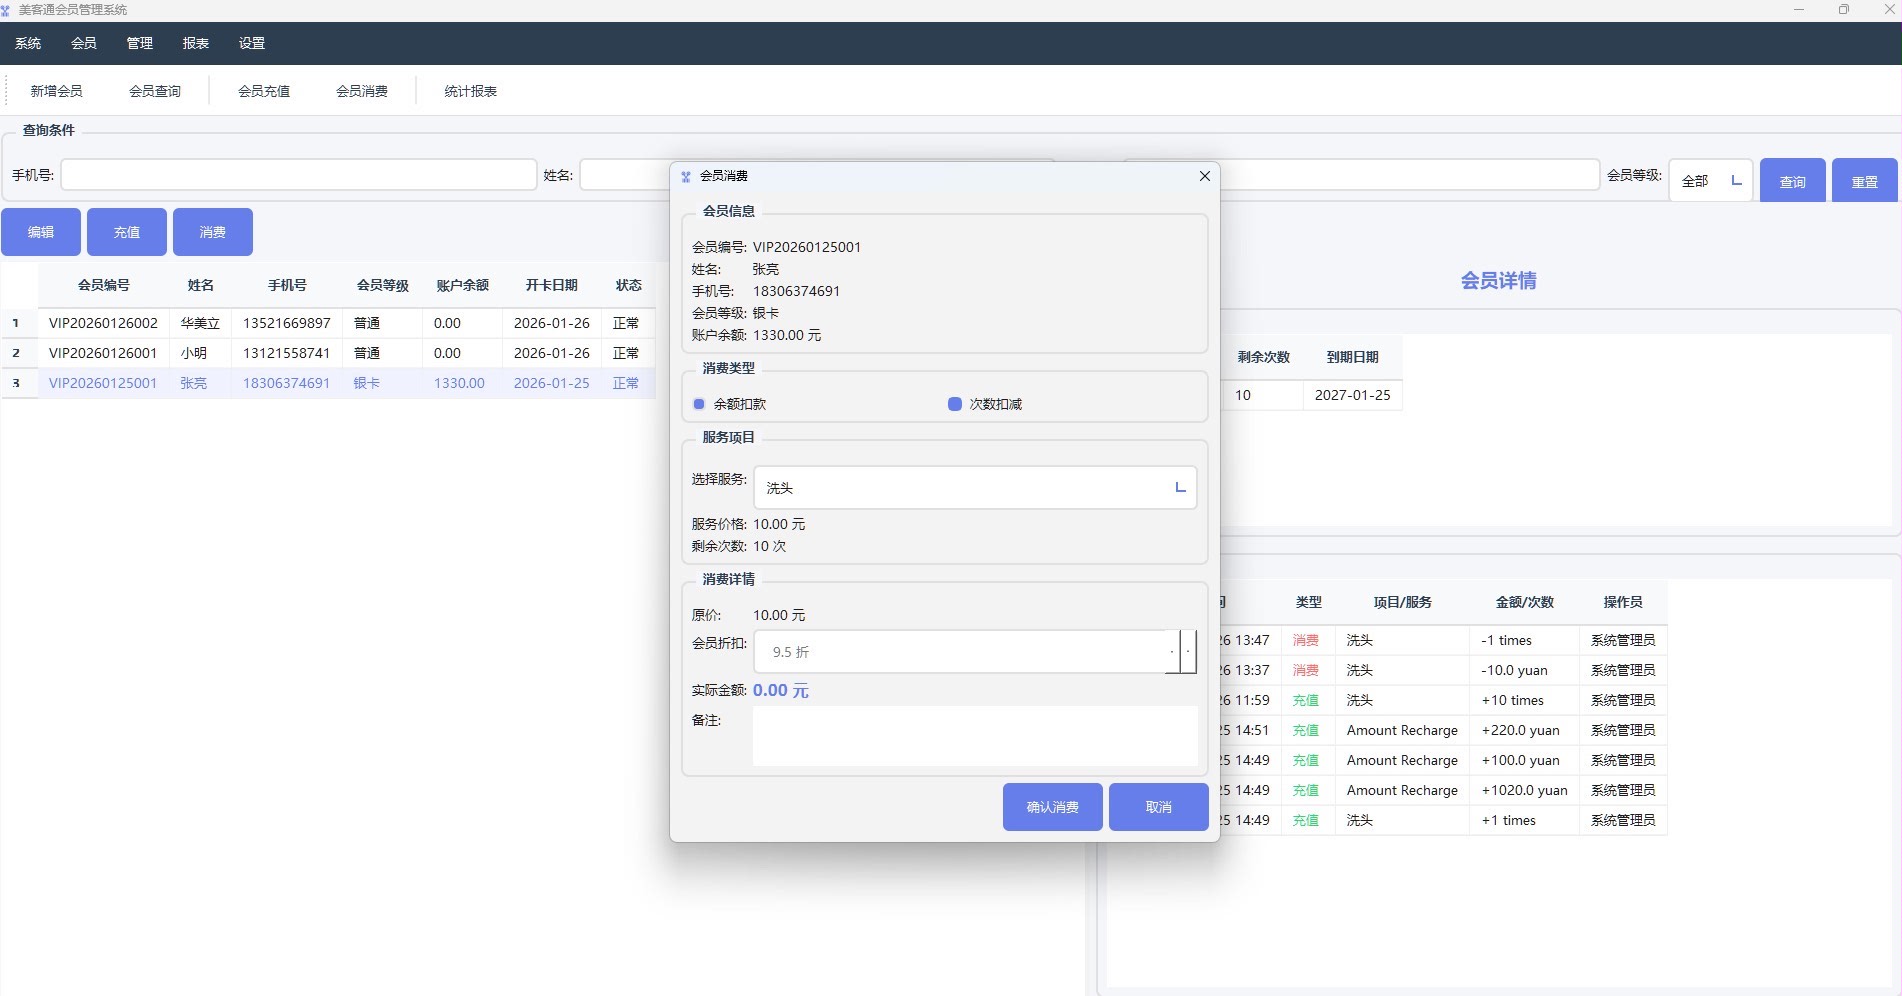Select 会员充值 in the toolbar

pyautogui.click(x=264, y=91)
